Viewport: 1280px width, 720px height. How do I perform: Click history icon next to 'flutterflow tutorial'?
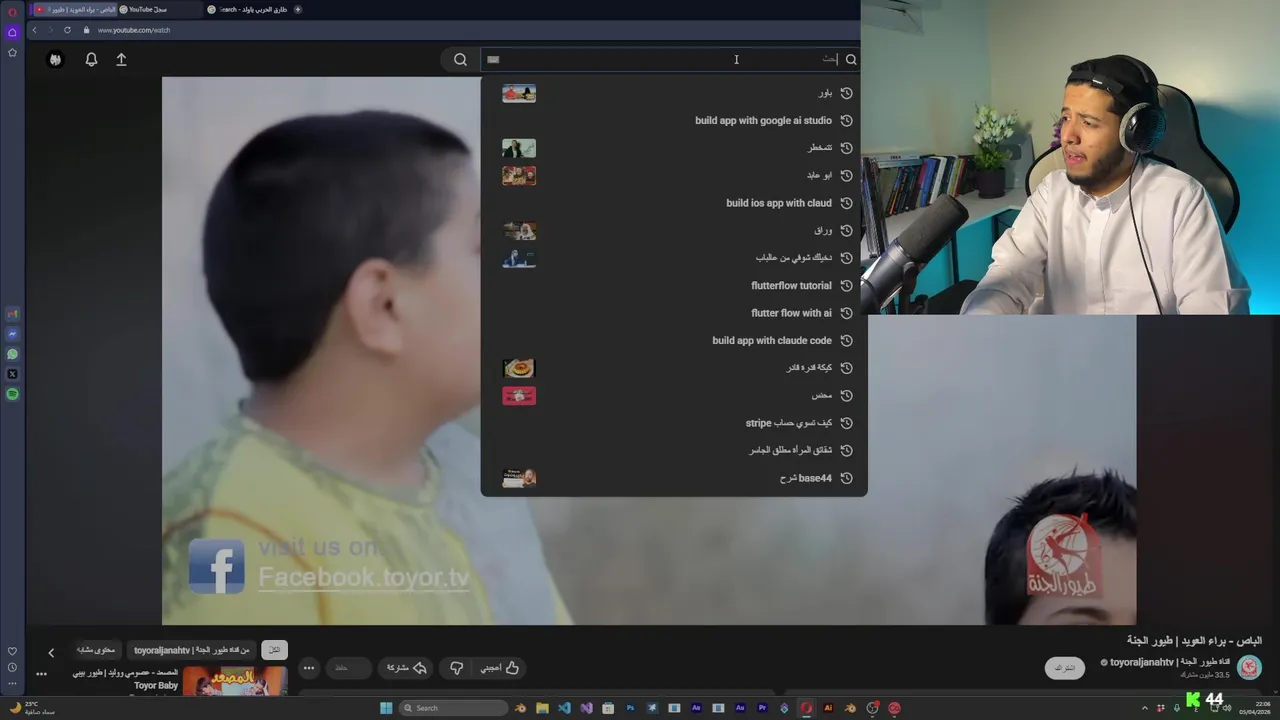(x=846, y=285)
